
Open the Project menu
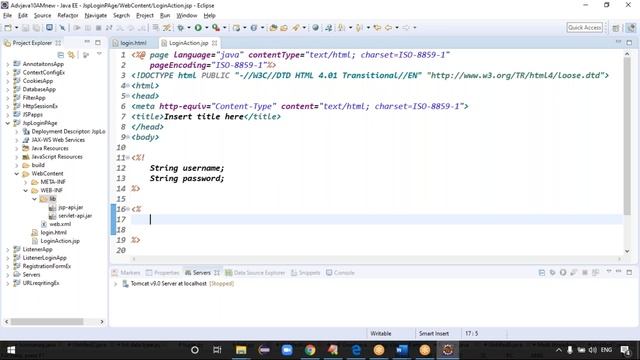coord(145,16)
